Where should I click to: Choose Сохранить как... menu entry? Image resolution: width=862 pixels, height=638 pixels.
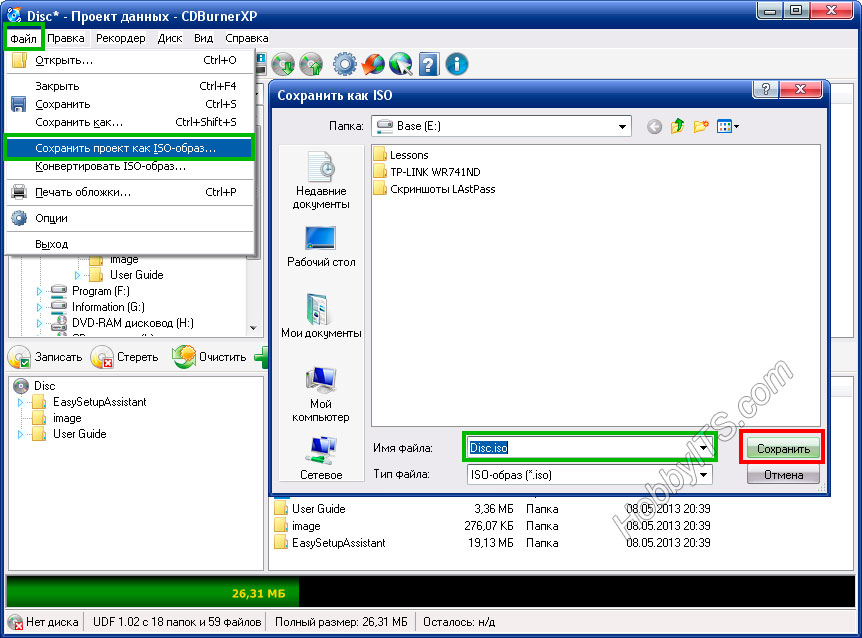point(129,123)
